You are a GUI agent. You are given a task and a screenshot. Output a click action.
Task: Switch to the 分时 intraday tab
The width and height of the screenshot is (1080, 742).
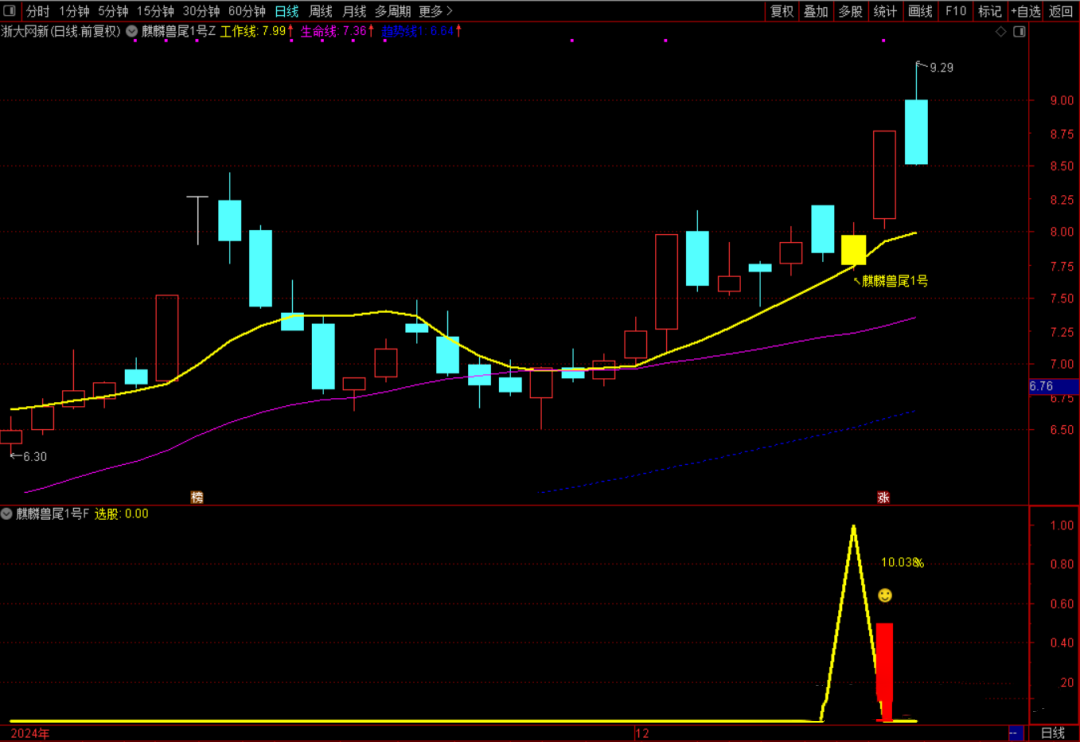pyautogui.click(x=37, y=11)
